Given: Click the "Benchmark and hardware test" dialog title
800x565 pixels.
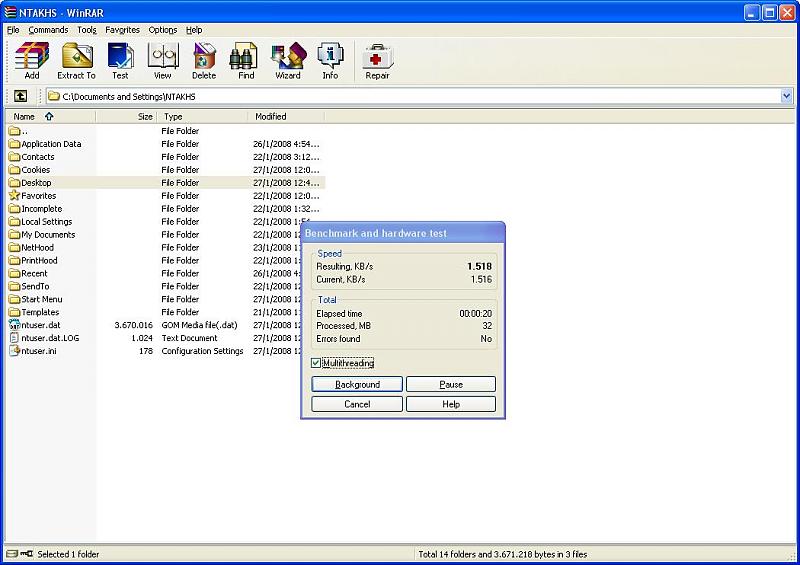Looking at the screenshot, I should (x=376, y=233).
